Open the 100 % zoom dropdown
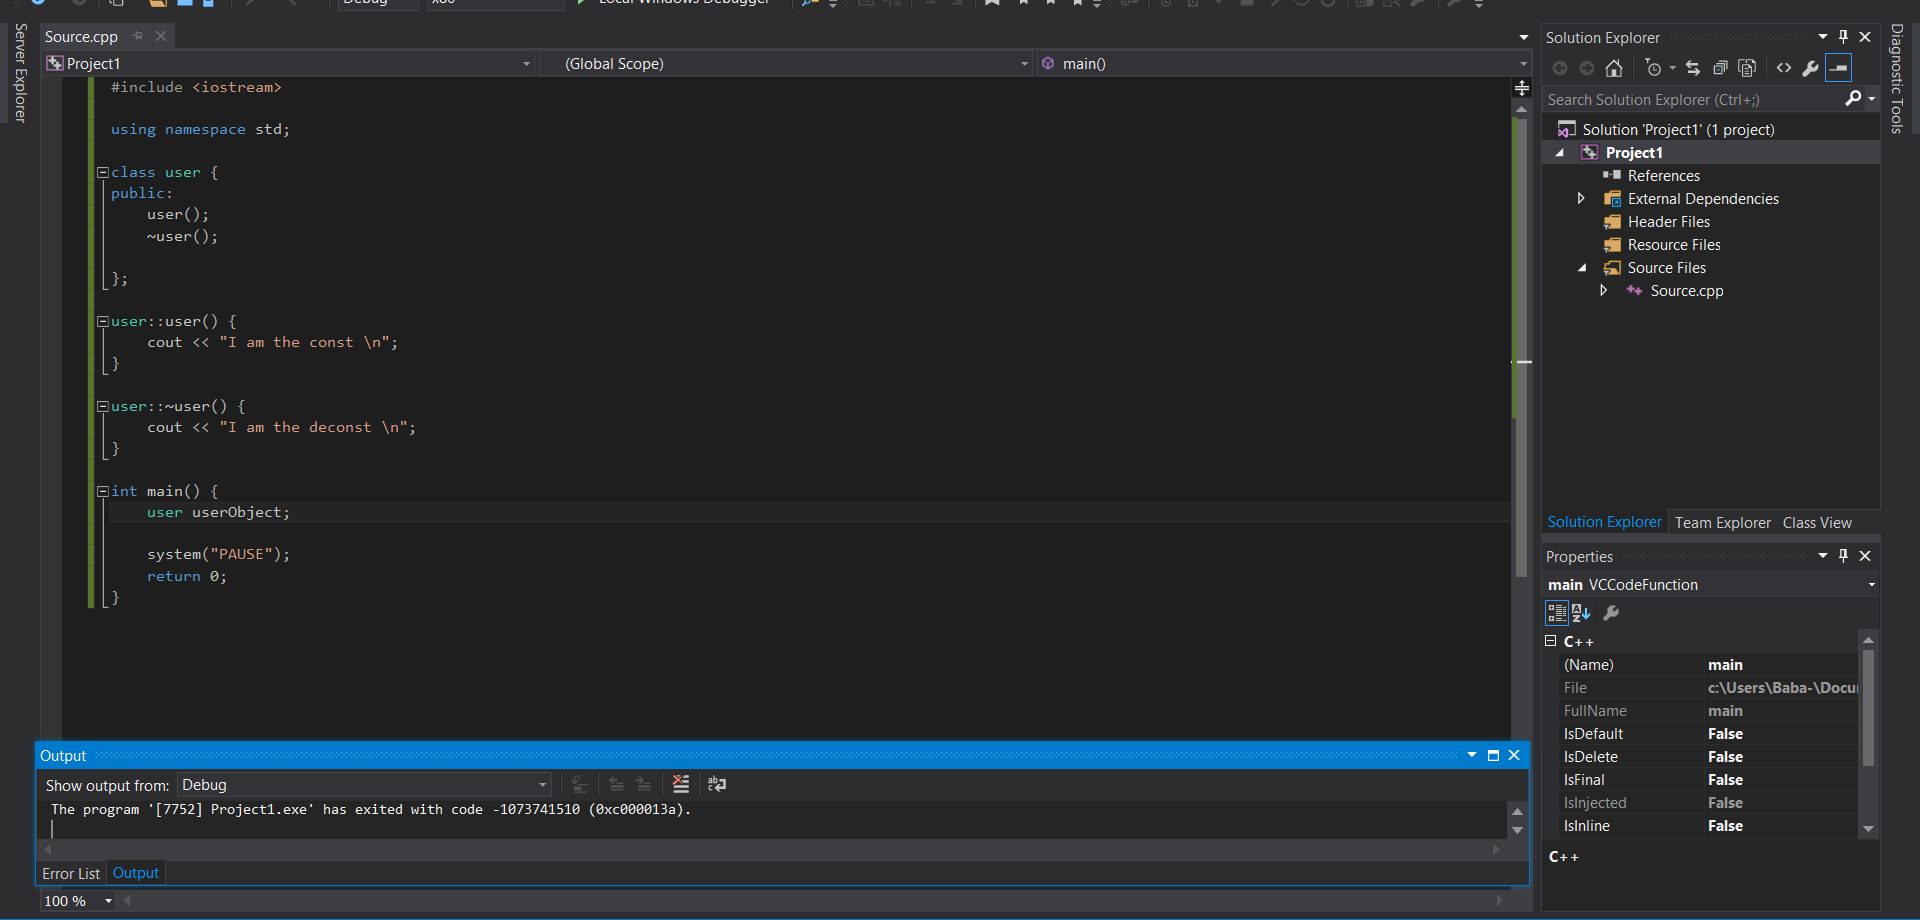Screen dimensions: 1920x920 [x=109, y=901]
